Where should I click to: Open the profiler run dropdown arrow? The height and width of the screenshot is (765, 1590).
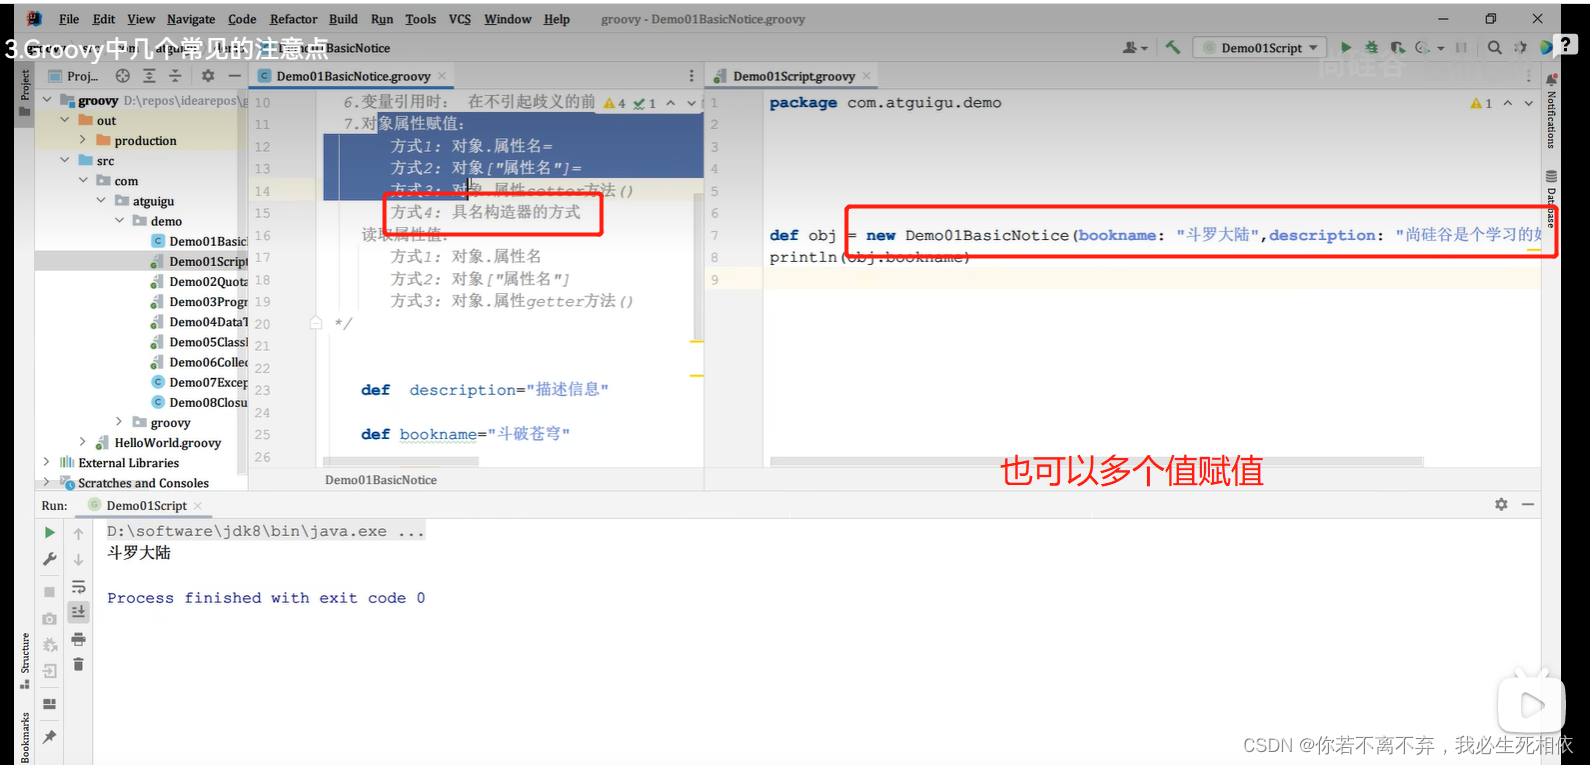tap(1441, 47)
